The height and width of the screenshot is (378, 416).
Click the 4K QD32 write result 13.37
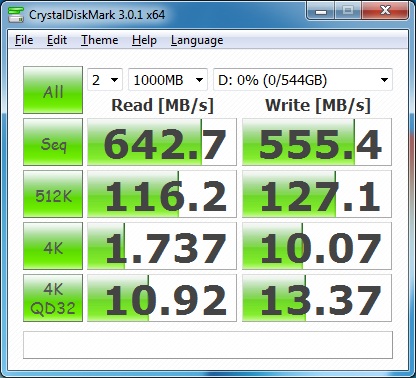pos(317,298)
